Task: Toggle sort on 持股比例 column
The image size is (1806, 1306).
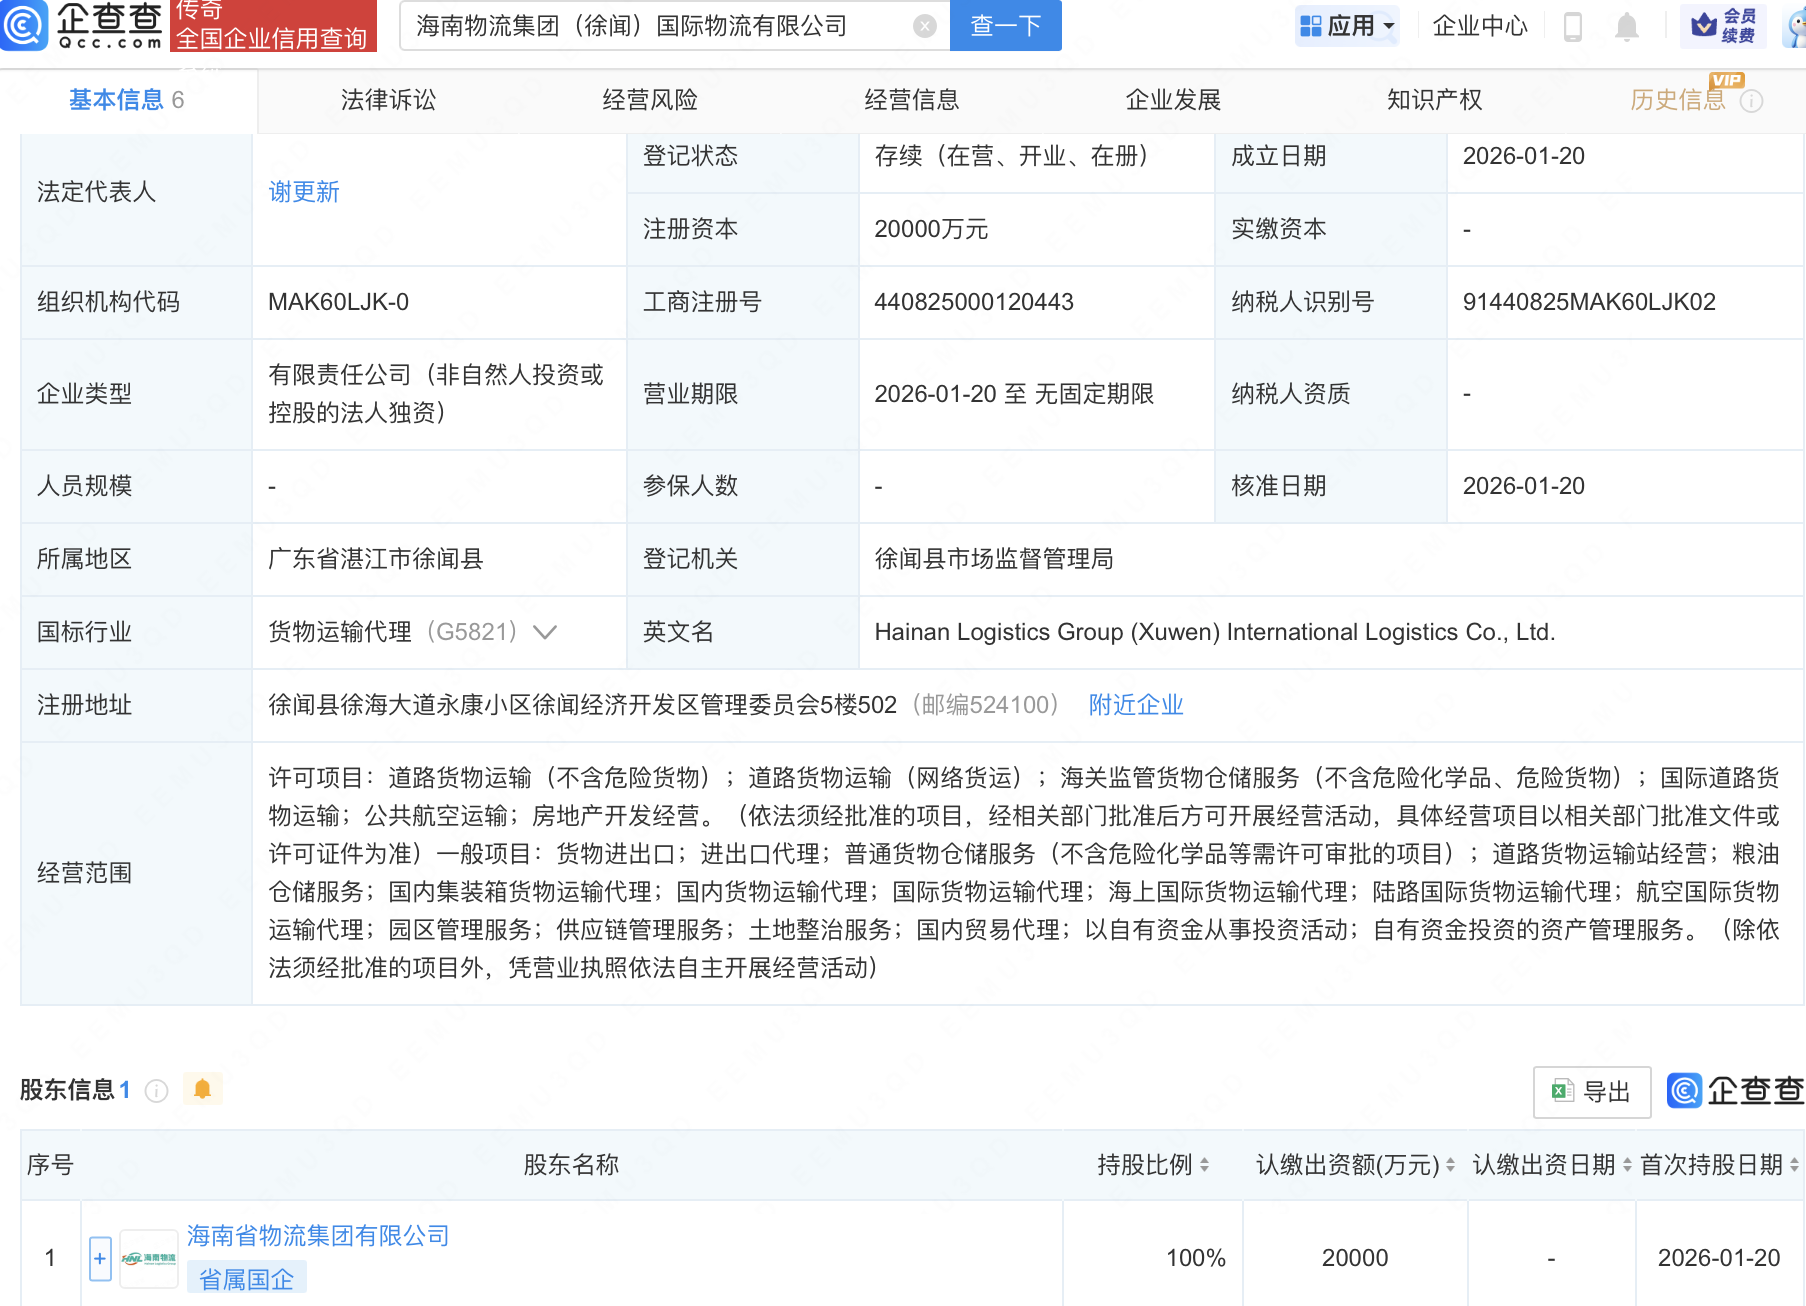Action: (1204, 1165)
